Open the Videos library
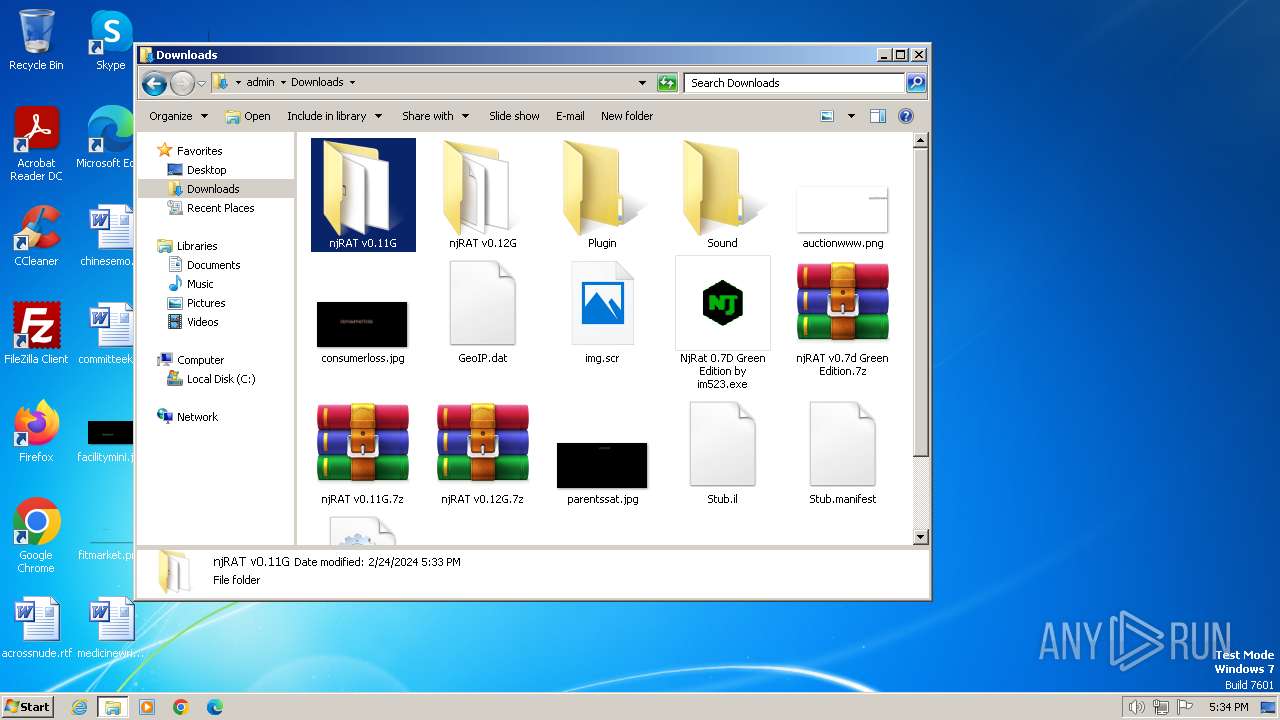 tap(202, 322)
